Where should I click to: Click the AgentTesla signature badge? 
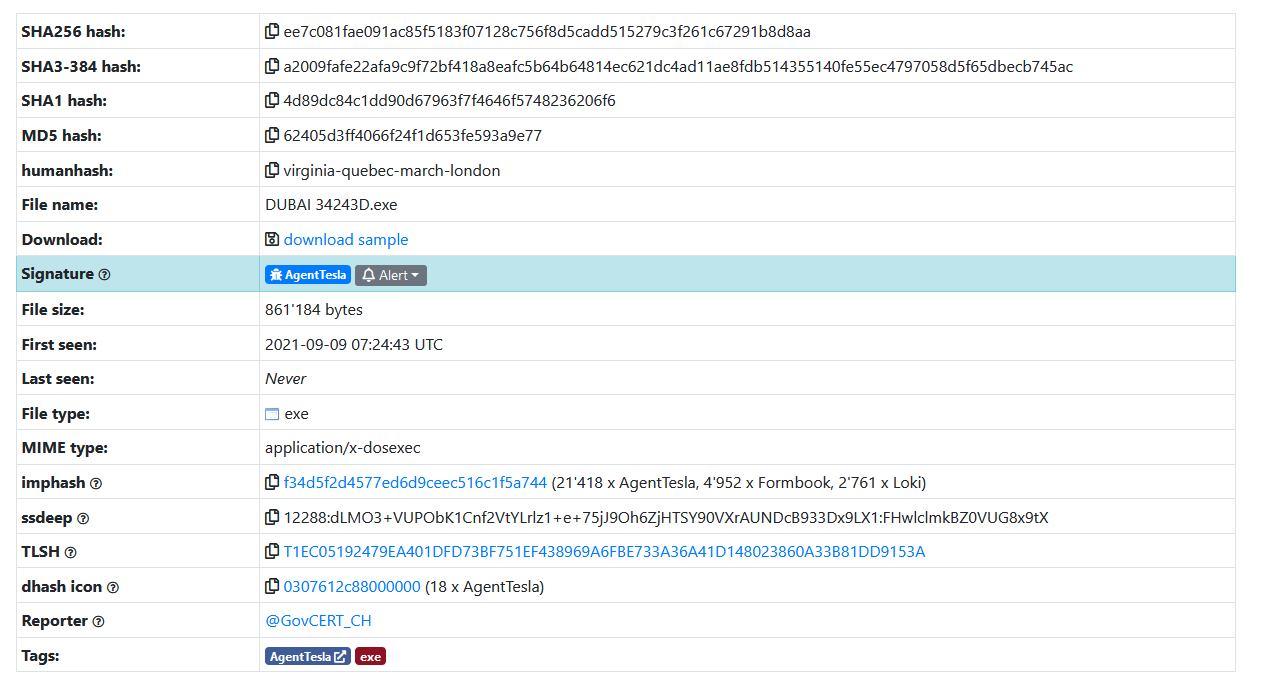pos(308,275)
